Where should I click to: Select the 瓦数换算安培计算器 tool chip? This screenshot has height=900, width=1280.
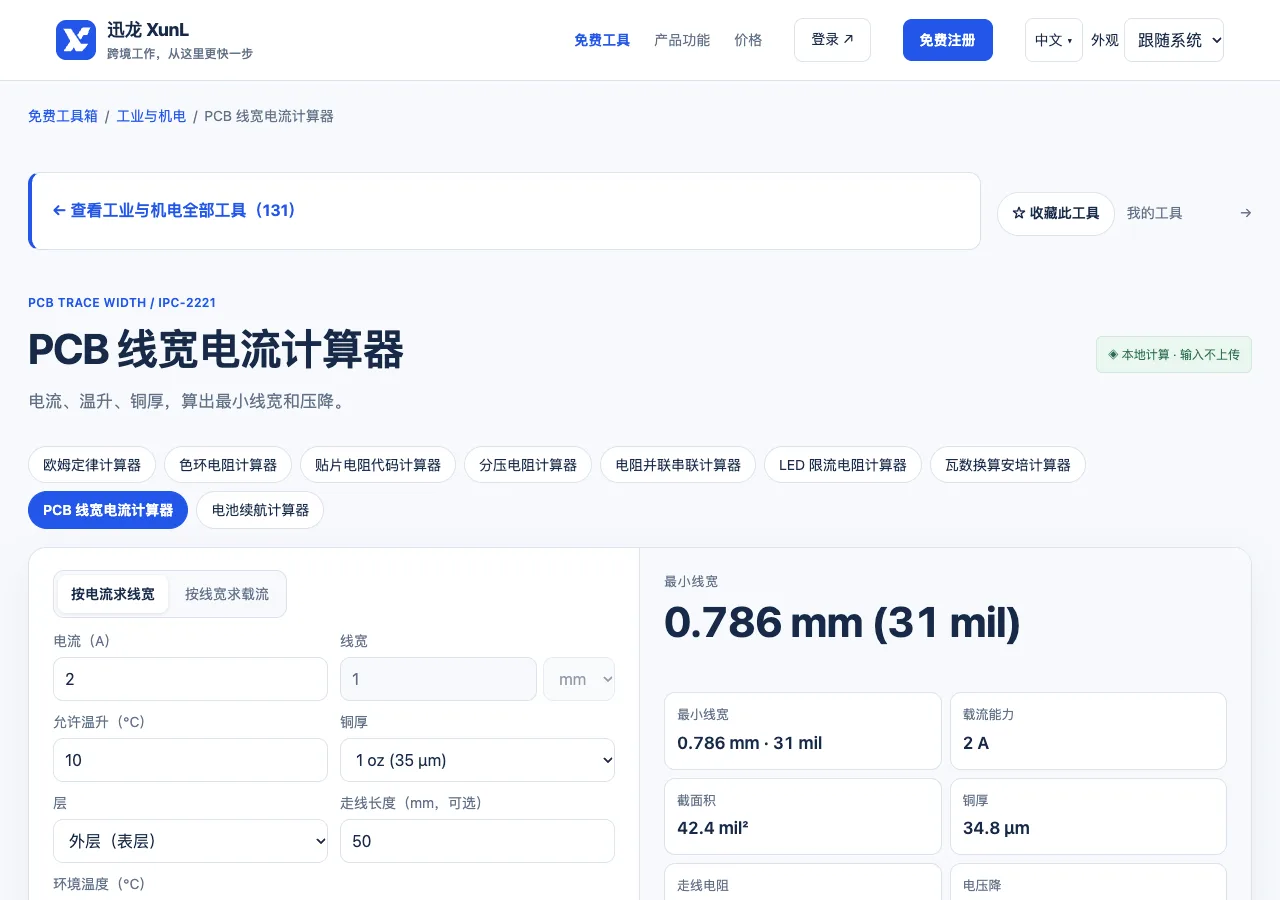pyautogui.click(x=1008, y=465)
